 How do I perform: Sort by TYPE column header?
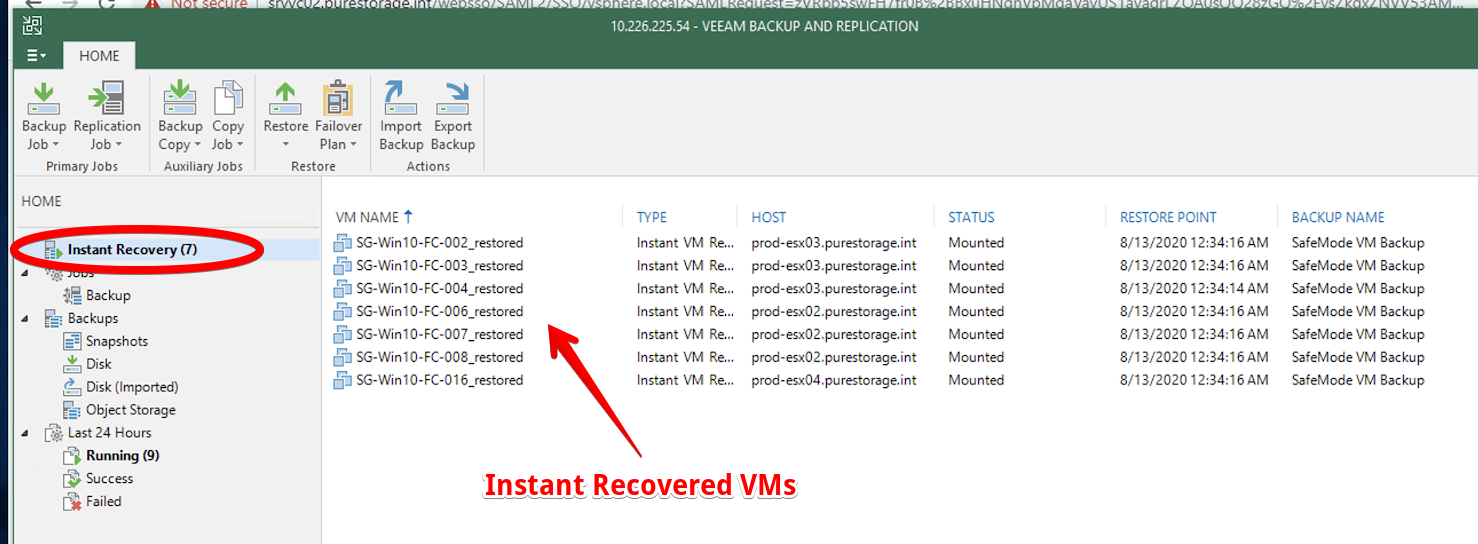coord(651,217)
